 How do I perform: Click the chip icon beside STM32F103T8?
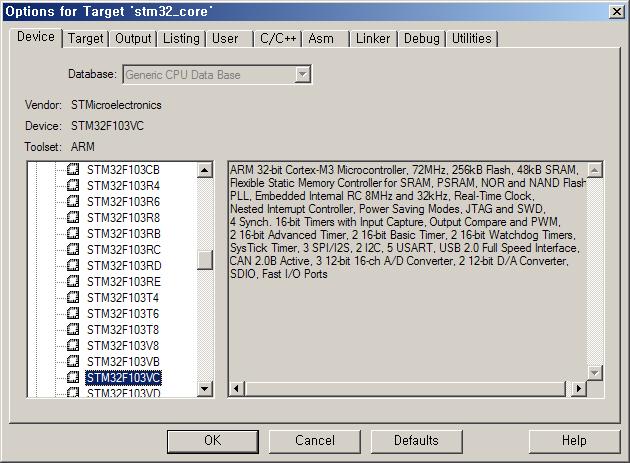click(73, 330)
